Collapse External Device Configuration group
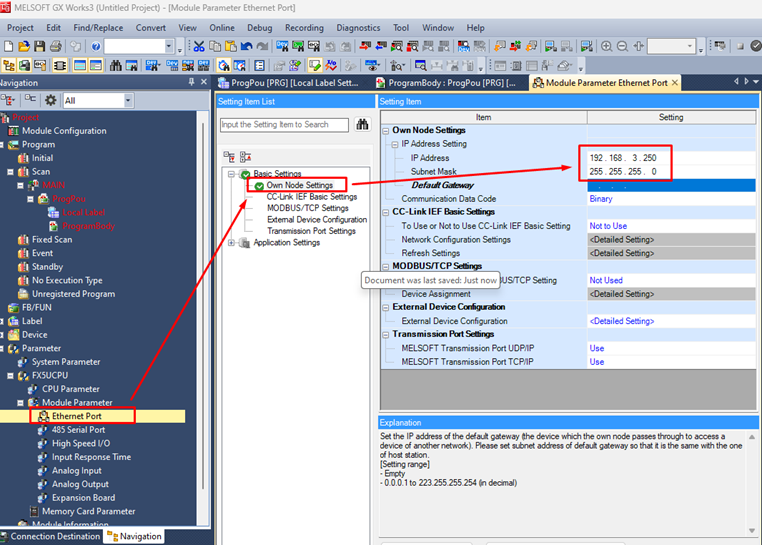This screenshot has height=545, width=762. click(385, 307)
